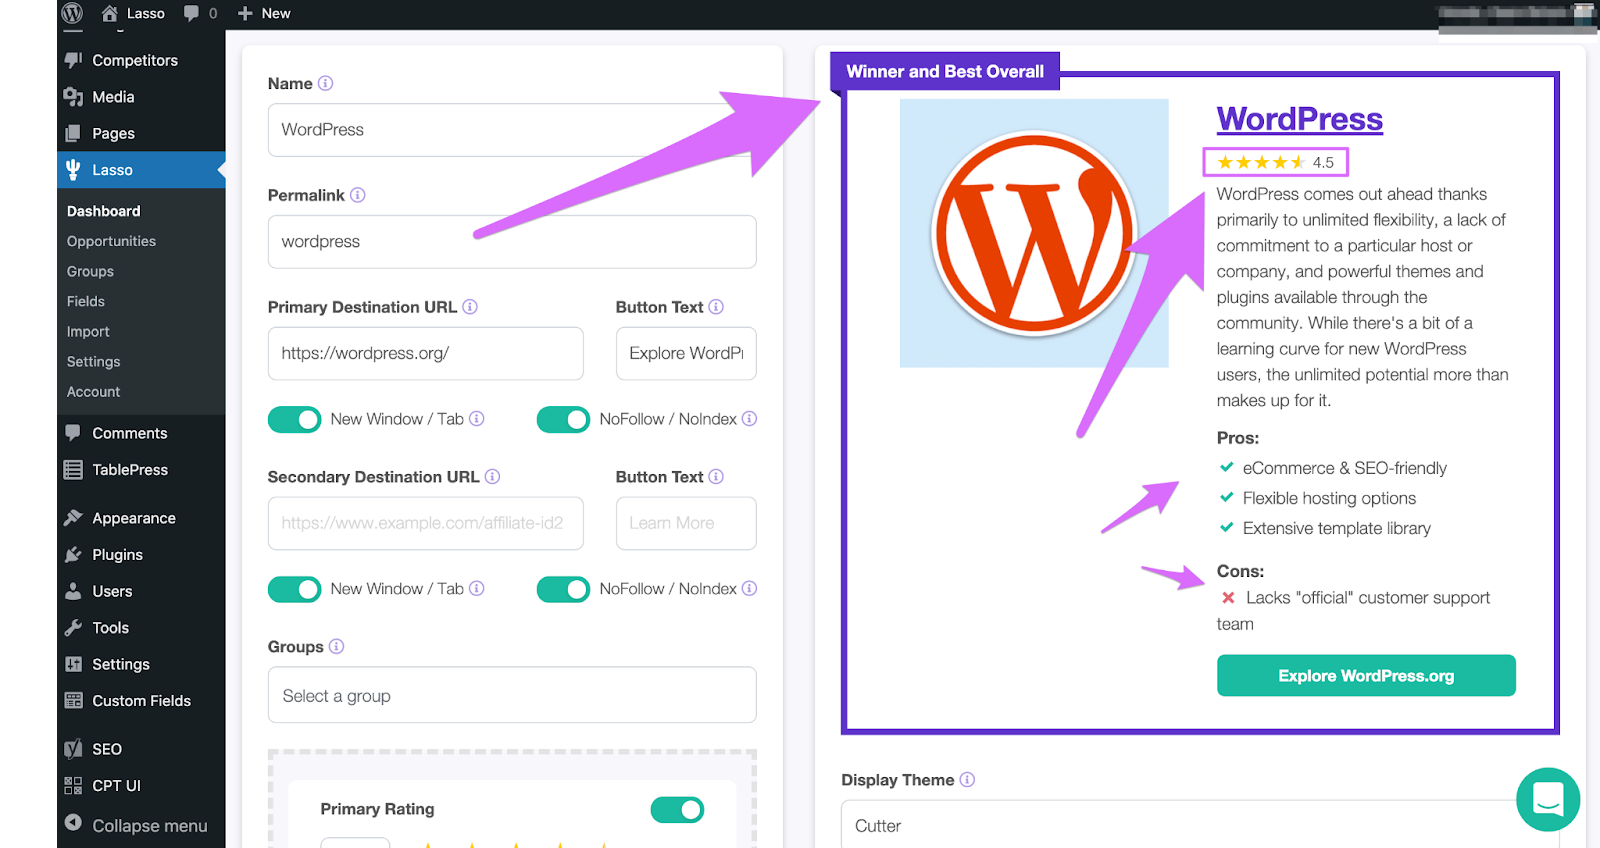This screenshot has height=848, width=1600.
Task: Open the chat support widget
Action: tap(1548, 799)
